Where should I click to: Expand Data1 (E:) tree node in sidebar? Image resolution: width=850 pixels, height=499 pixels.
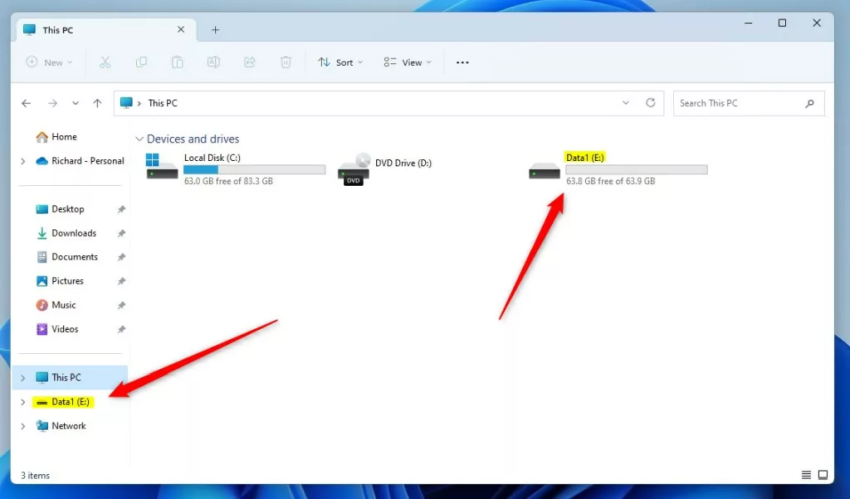[23, 402]
